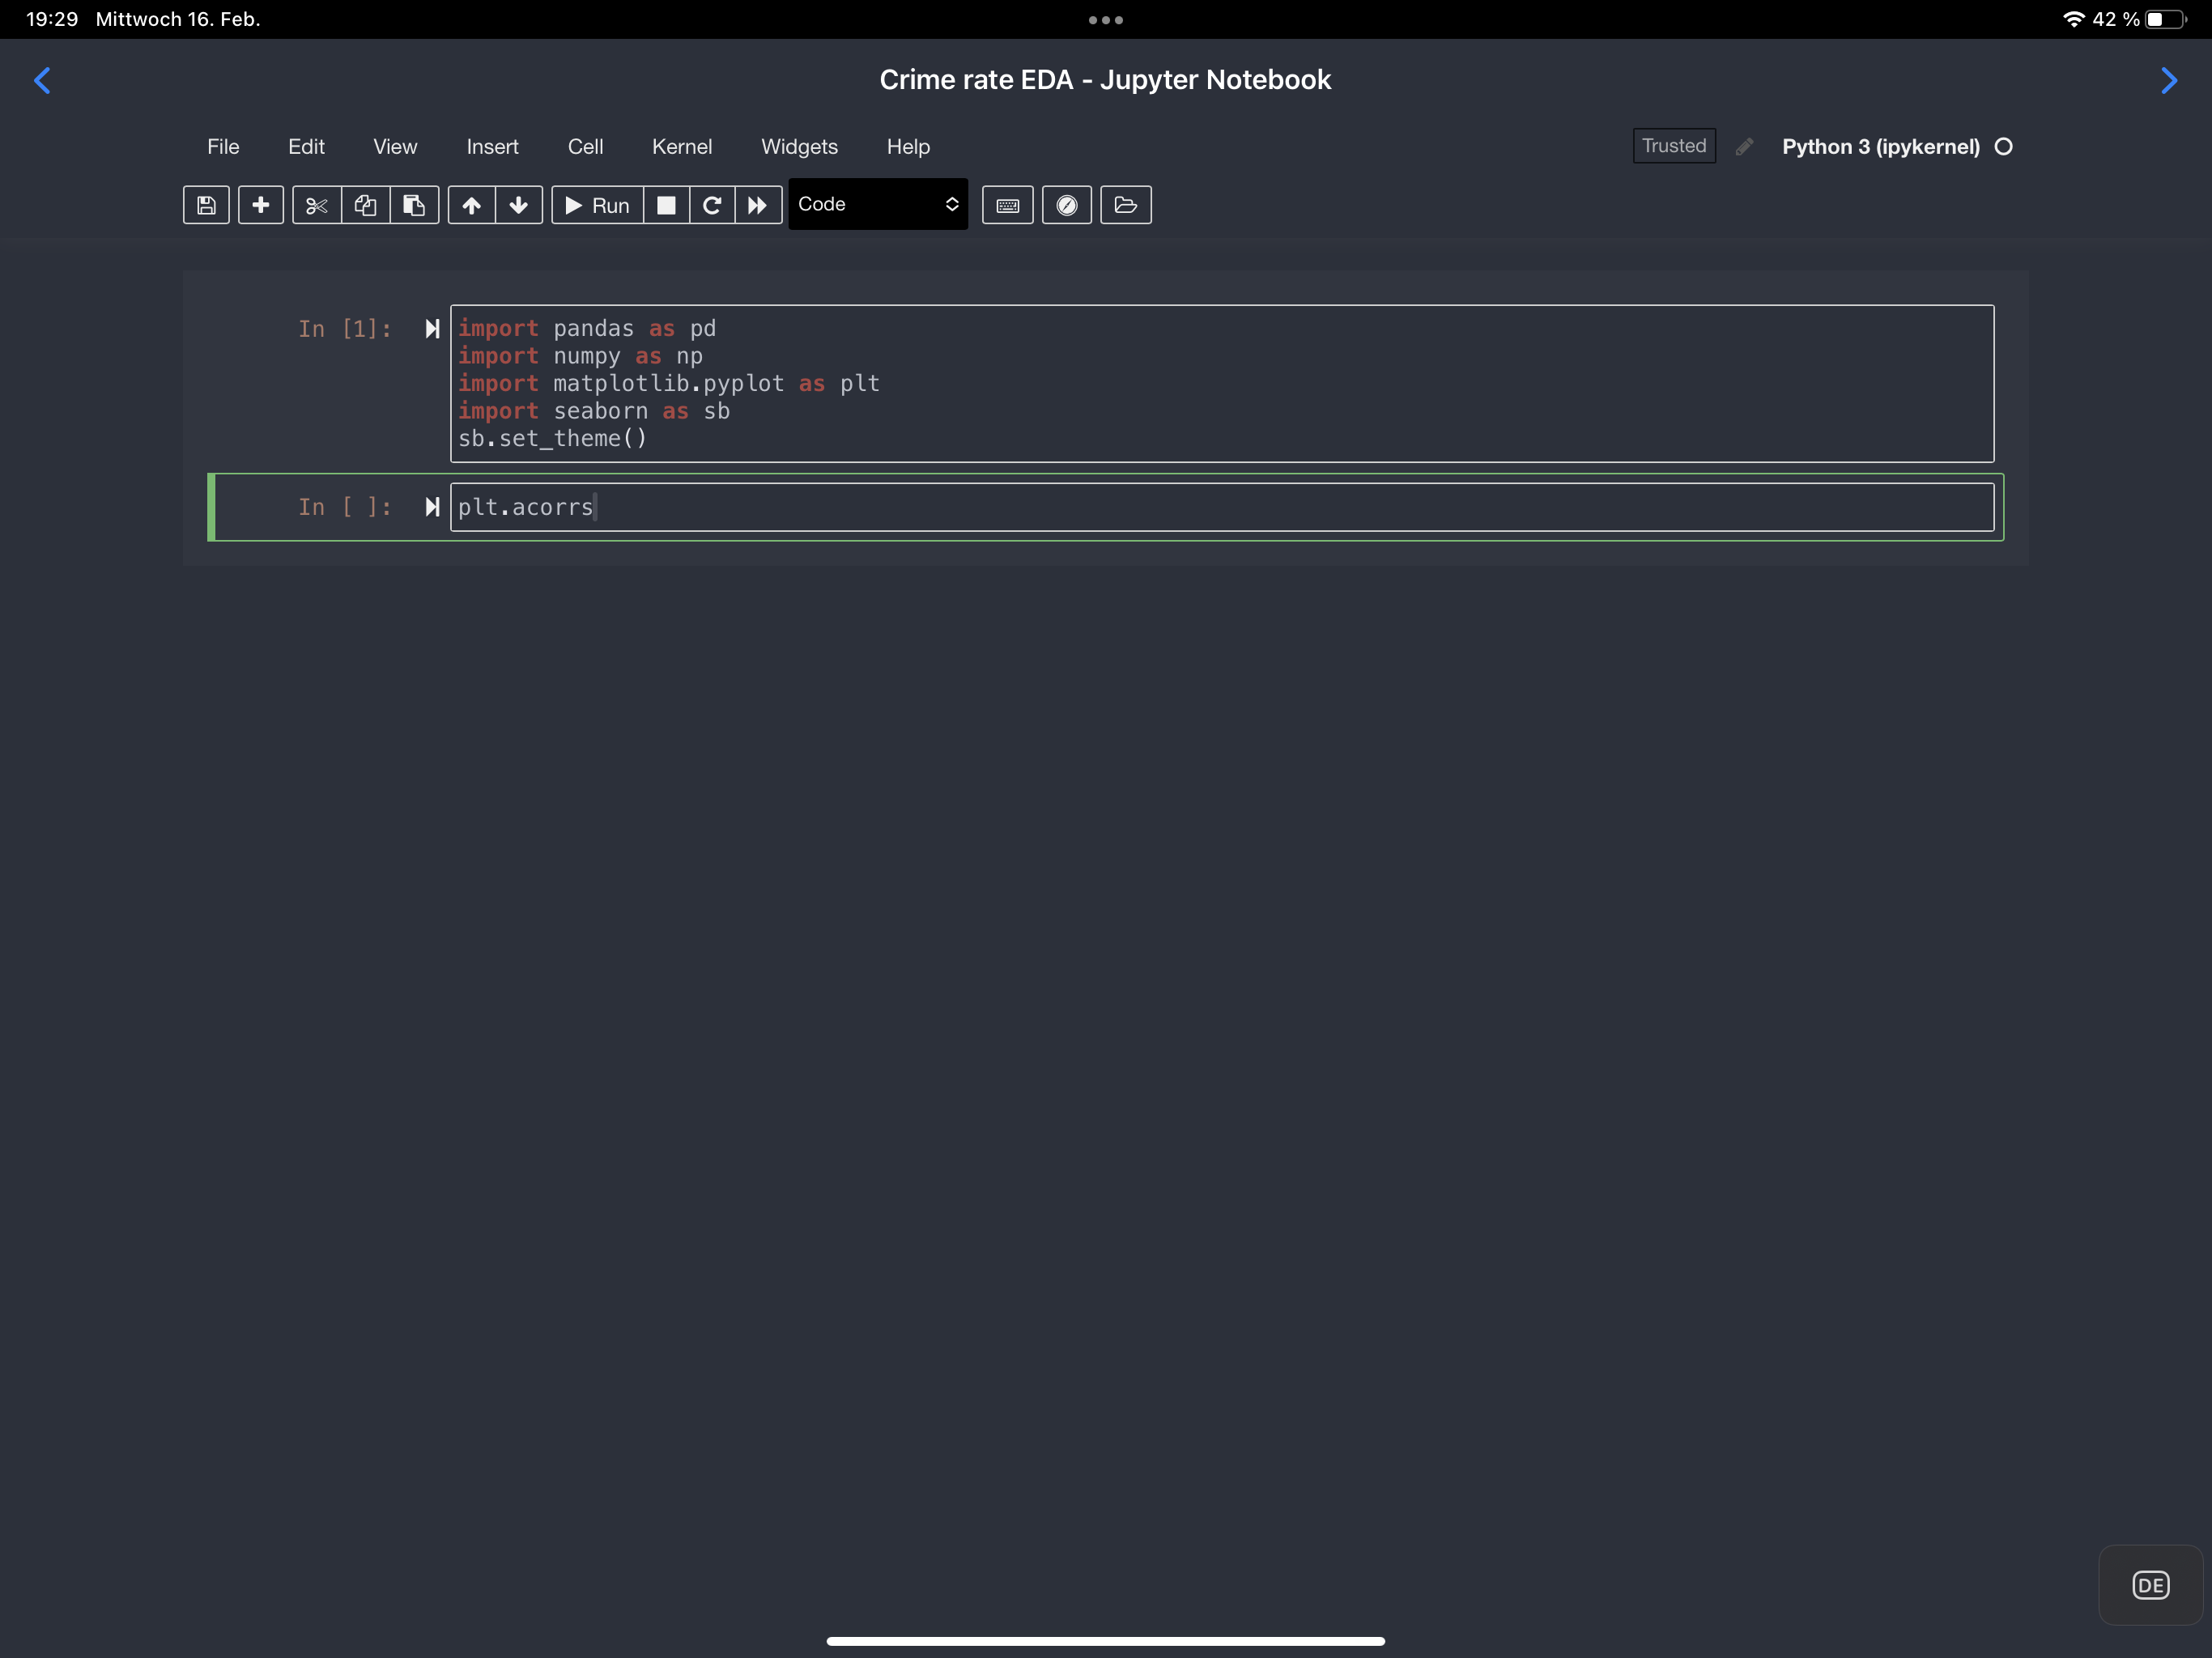The width and height of the screenshot is (2212, 1658).
Task: Open the command palette keyboard icon
Action: click(x=1007, y=205)
